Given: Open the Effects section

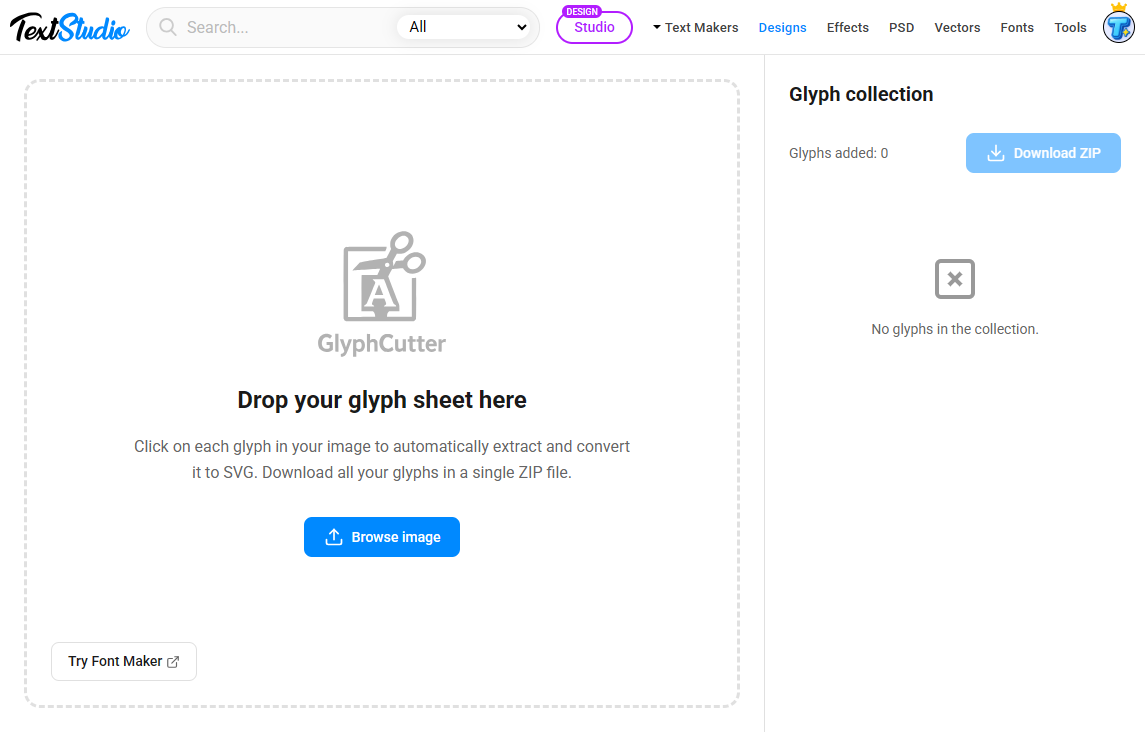Looking at the screenshot, I should [847, 27].
